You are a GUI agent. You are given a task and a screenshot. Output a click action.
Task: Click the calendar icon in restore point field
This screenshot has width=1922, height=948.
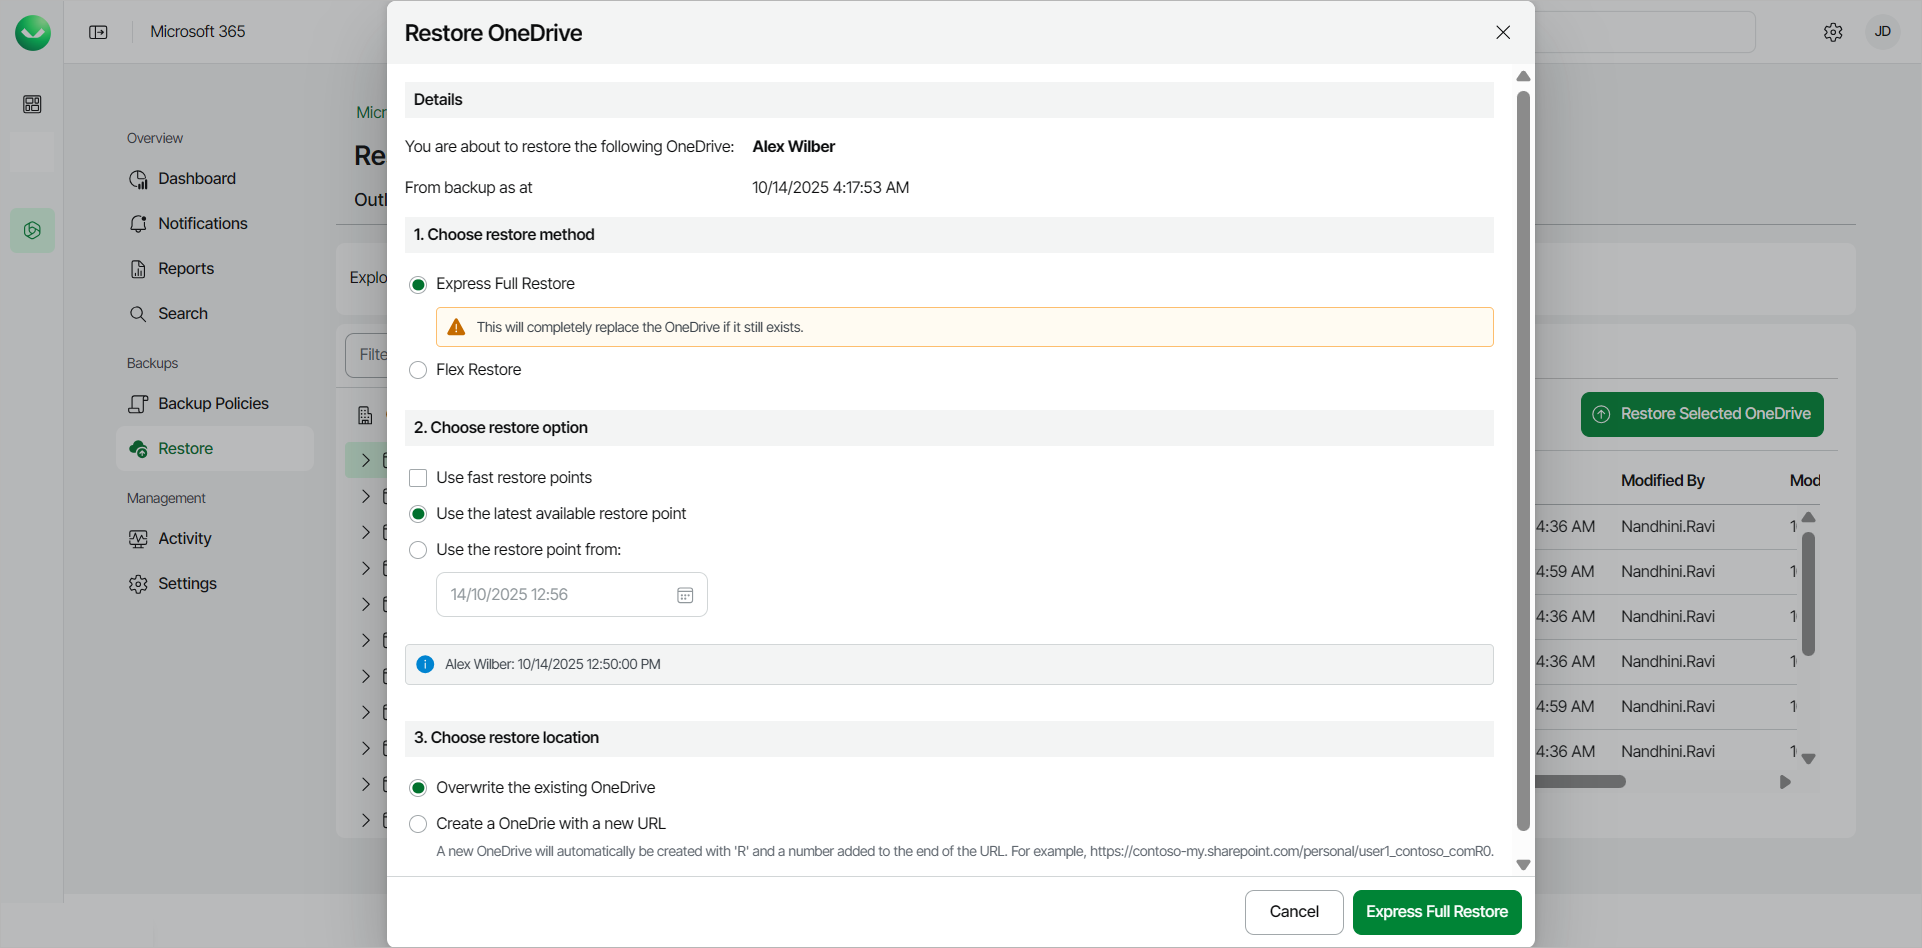click(685, 595)
